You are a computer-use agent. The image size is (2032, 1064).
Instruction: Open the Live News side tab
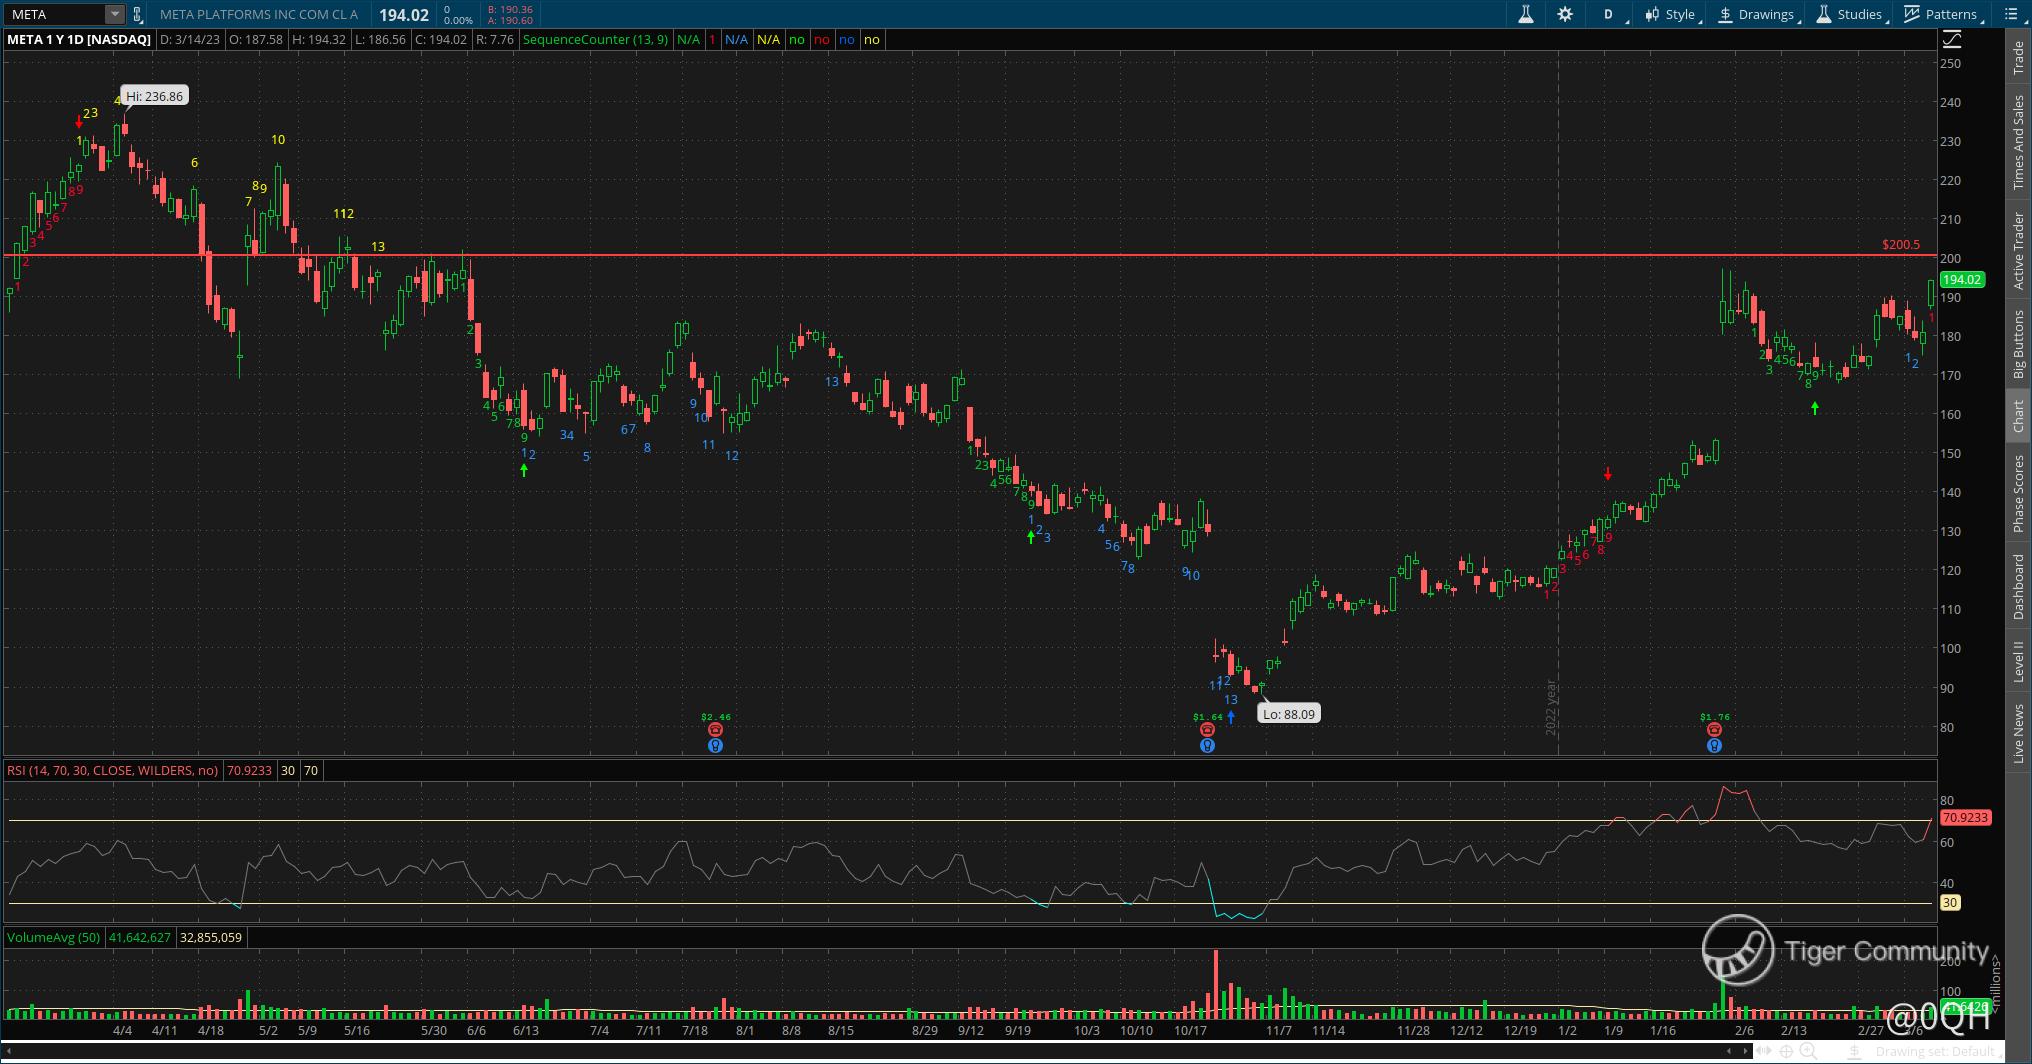click(x=2018, y=733)
